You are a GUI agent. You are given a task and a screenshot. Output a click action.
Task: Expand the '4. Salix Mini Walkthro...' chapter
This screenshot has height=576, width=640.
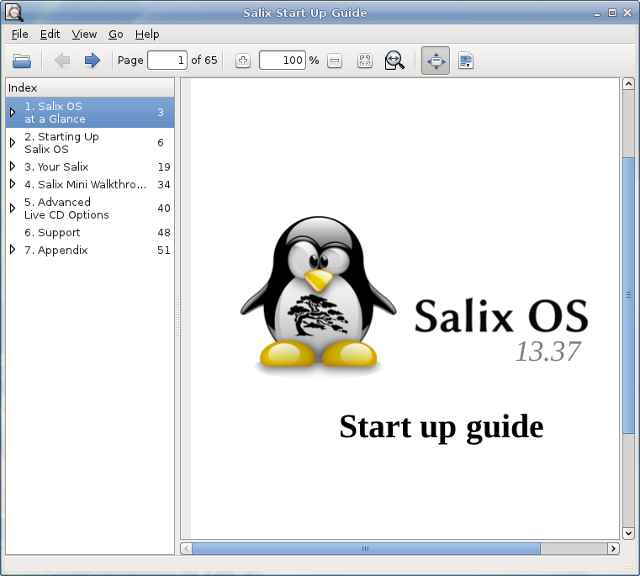[13, 184]
